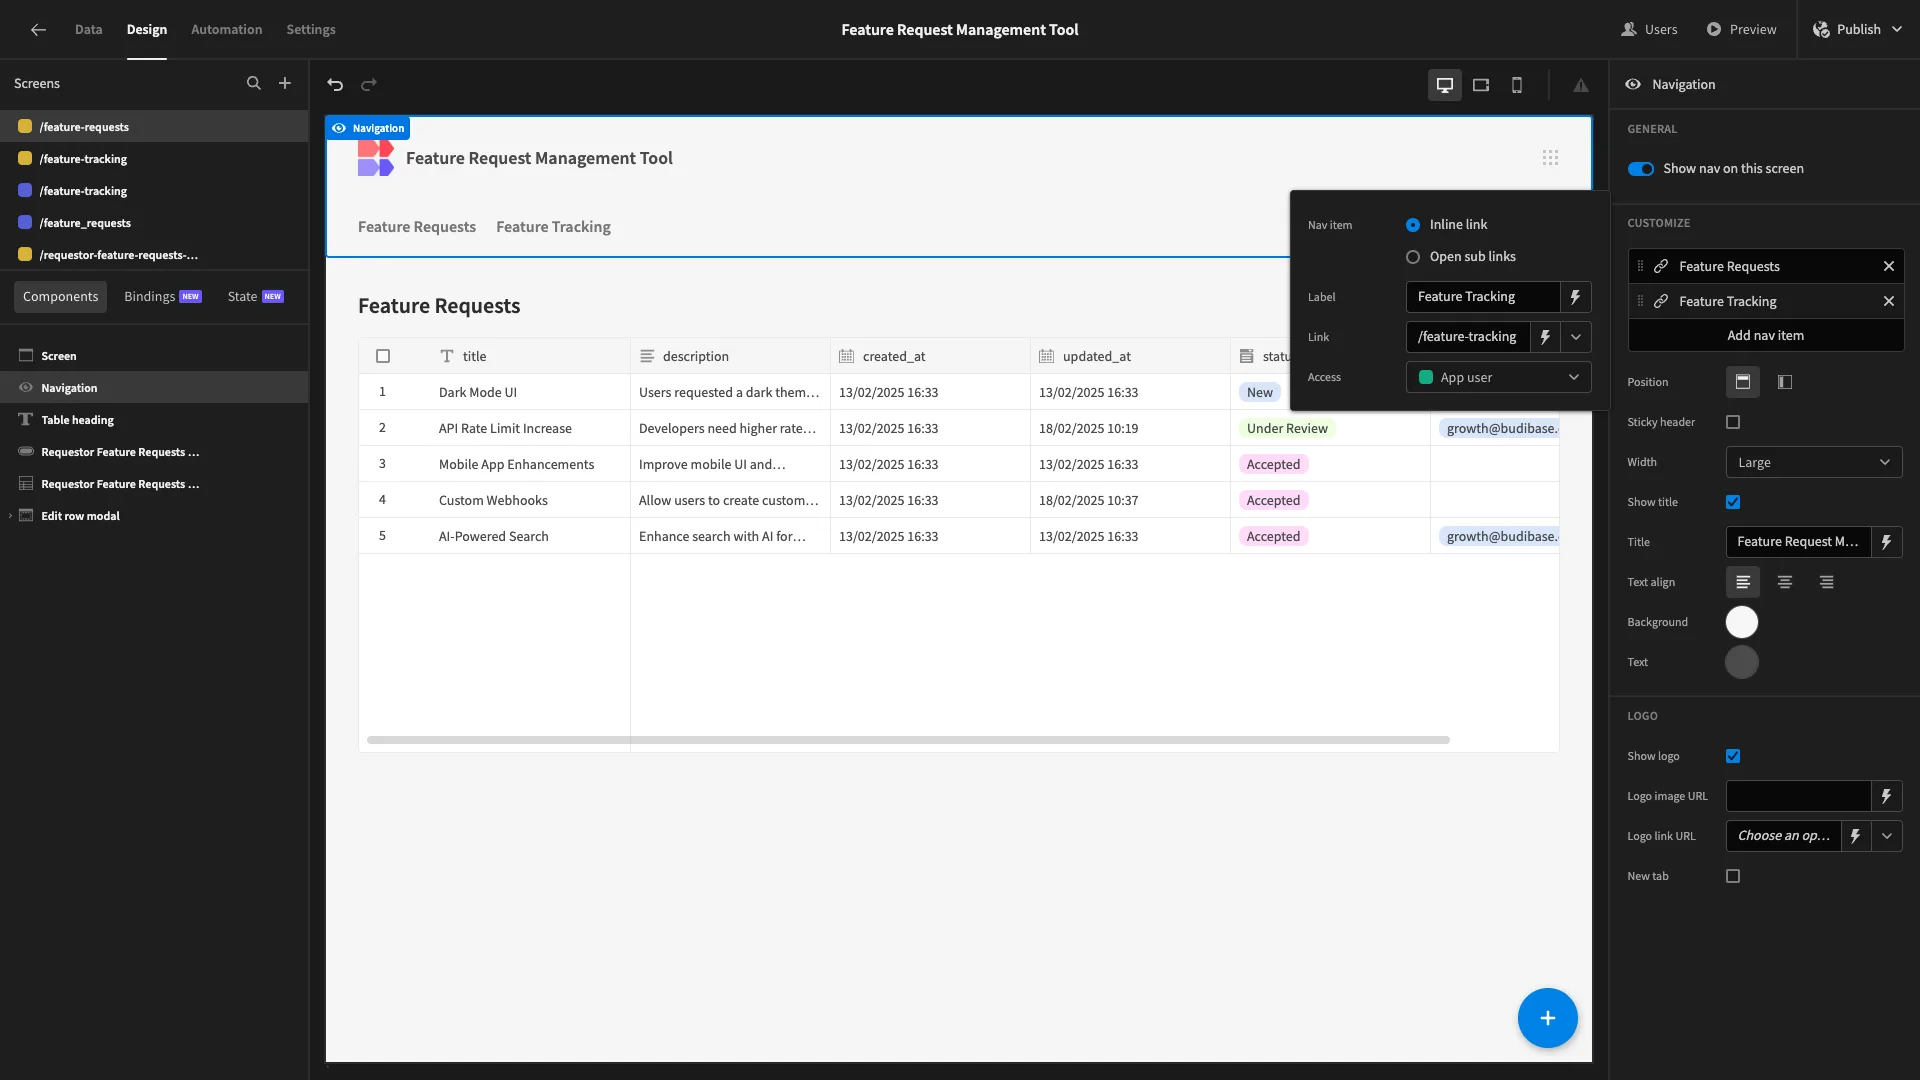1920x1080 pixels.
Task: Center-align the nav title text
Action: click(1785, 582)
